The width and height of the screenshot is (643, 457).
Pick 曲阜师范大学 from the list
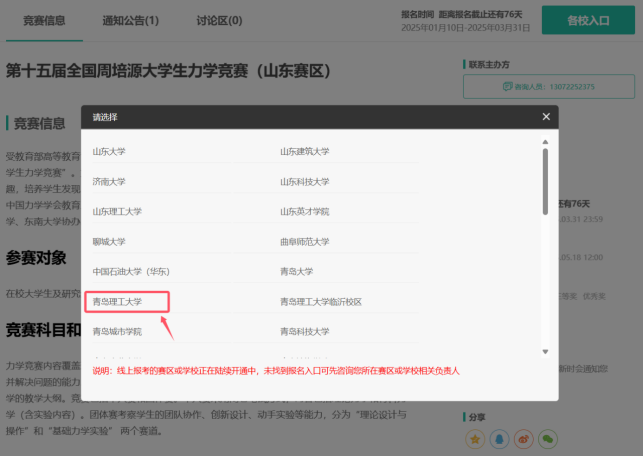(305, 242)
